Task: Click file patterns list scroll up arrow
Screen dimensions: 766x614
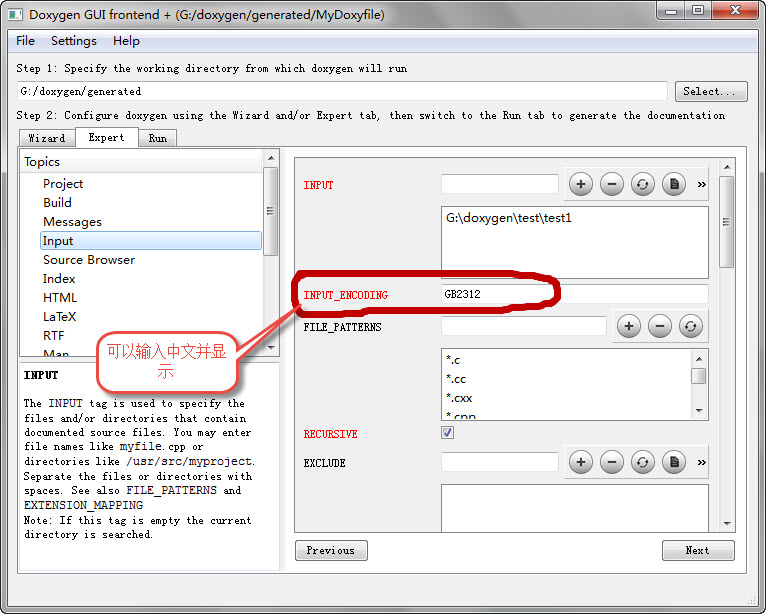Action: (699, 359)
